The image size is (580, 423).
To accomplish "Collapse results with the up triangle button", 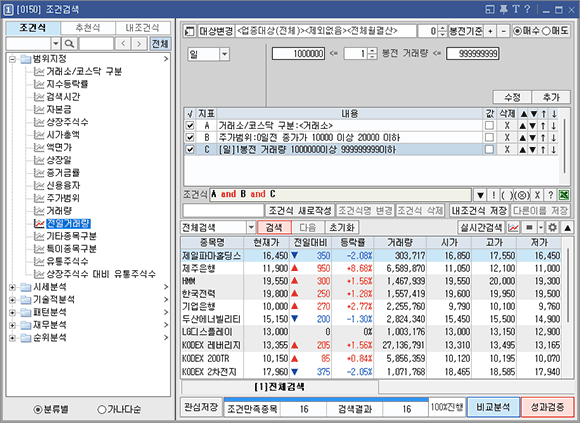I will pos(567,227).
